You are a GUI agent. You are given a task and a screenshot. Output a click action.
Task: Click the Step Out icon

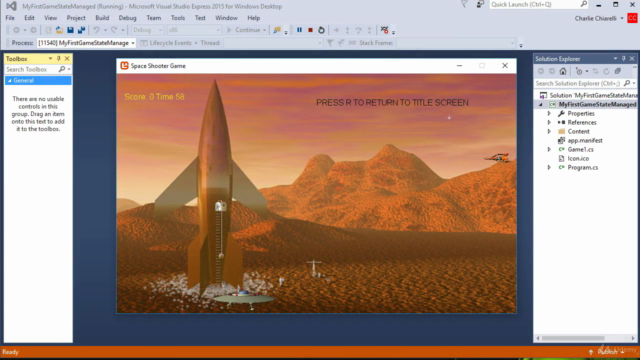[369, 30]
